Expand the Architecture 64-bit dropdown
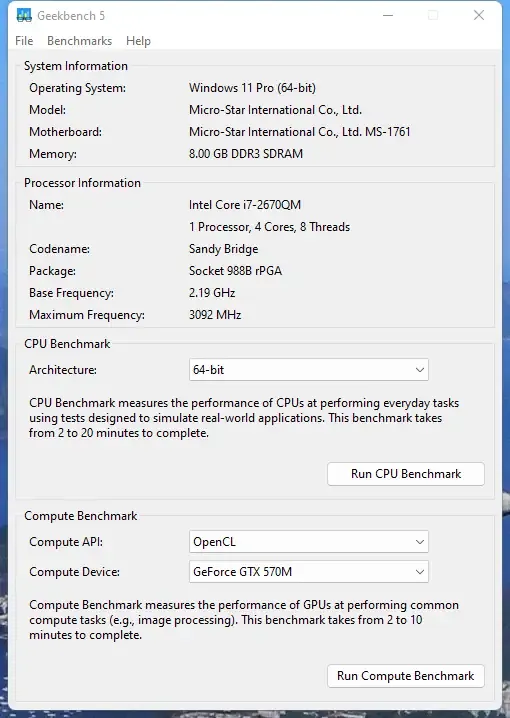 click(309, 370)
